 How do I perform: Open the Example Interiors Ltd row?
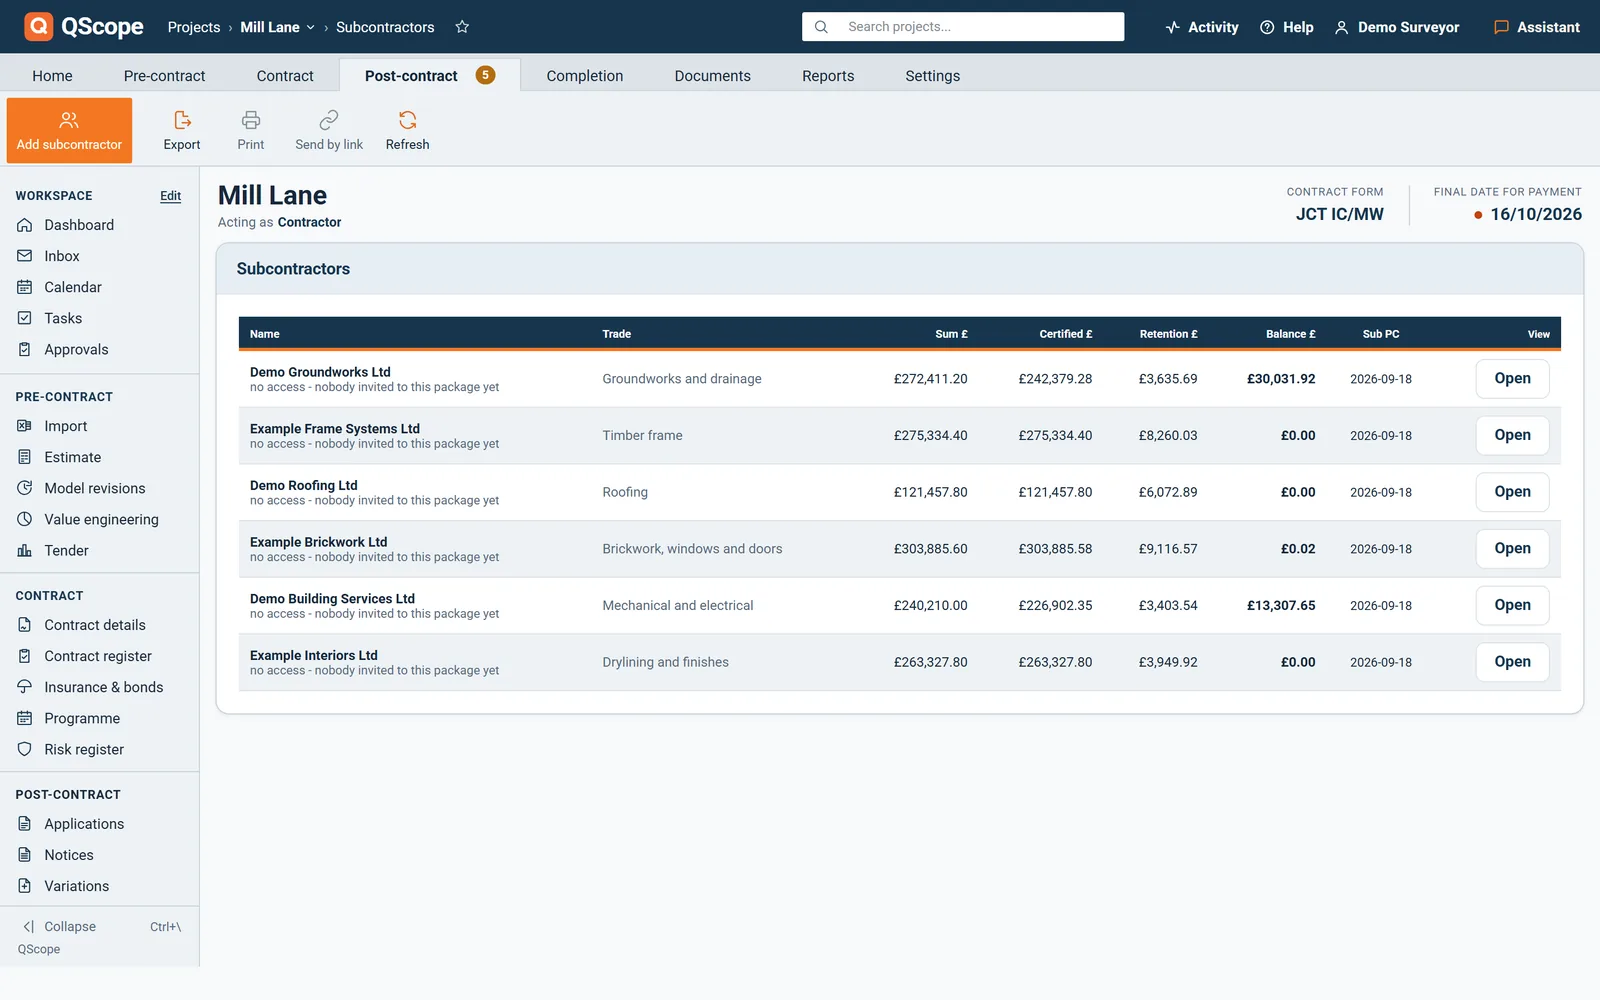click(1512, 662)
